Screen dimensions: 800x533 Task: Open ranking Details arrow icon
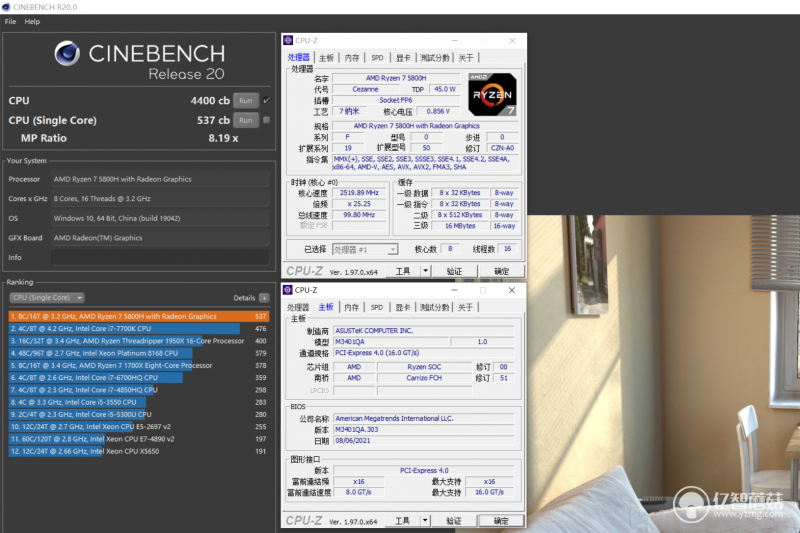(x=264, y=298)
